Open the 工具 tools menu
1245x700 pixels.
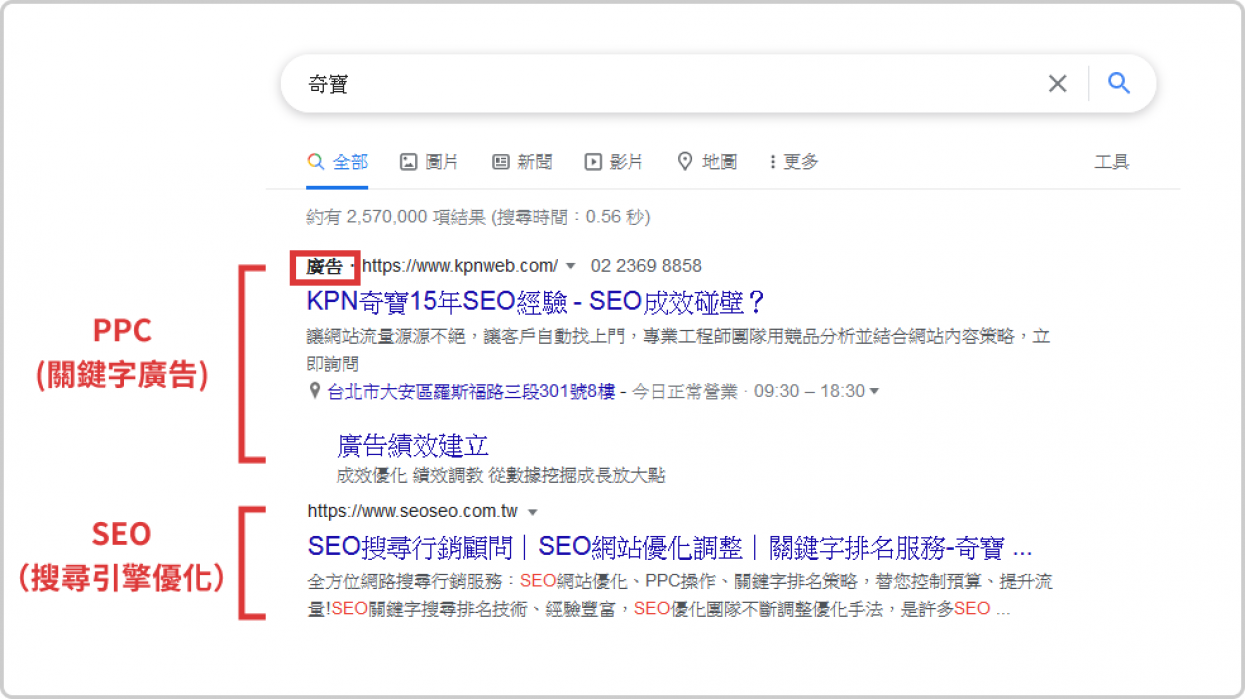(x=1111, y=162)
